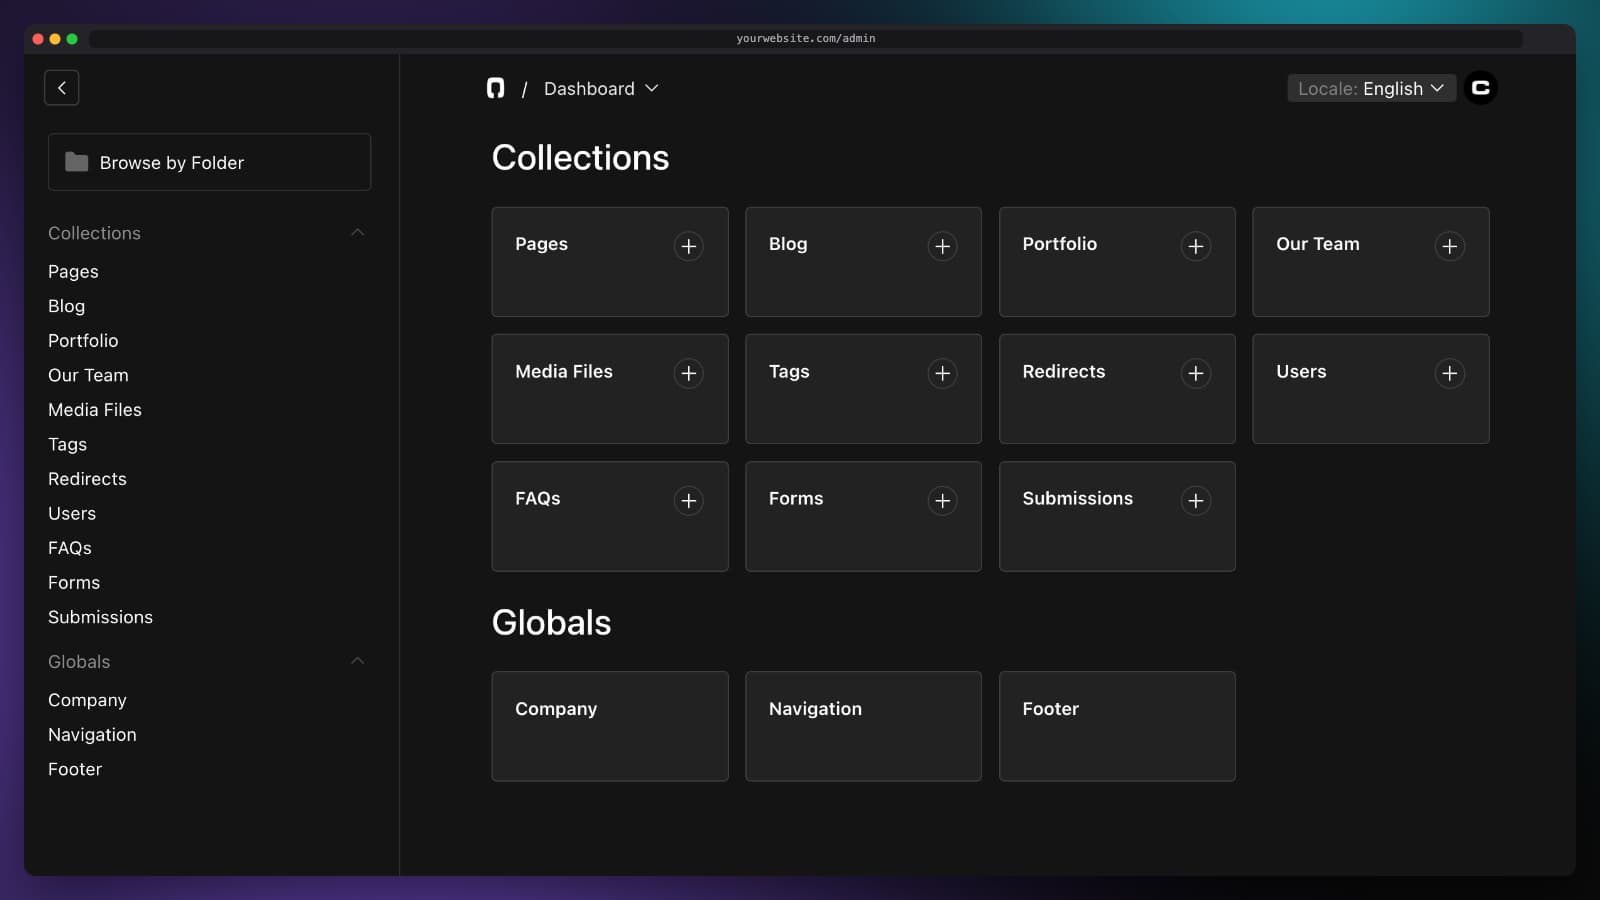Open Redirects in the sidebar
Screen dimensions: 1600x900
(87, 479)
